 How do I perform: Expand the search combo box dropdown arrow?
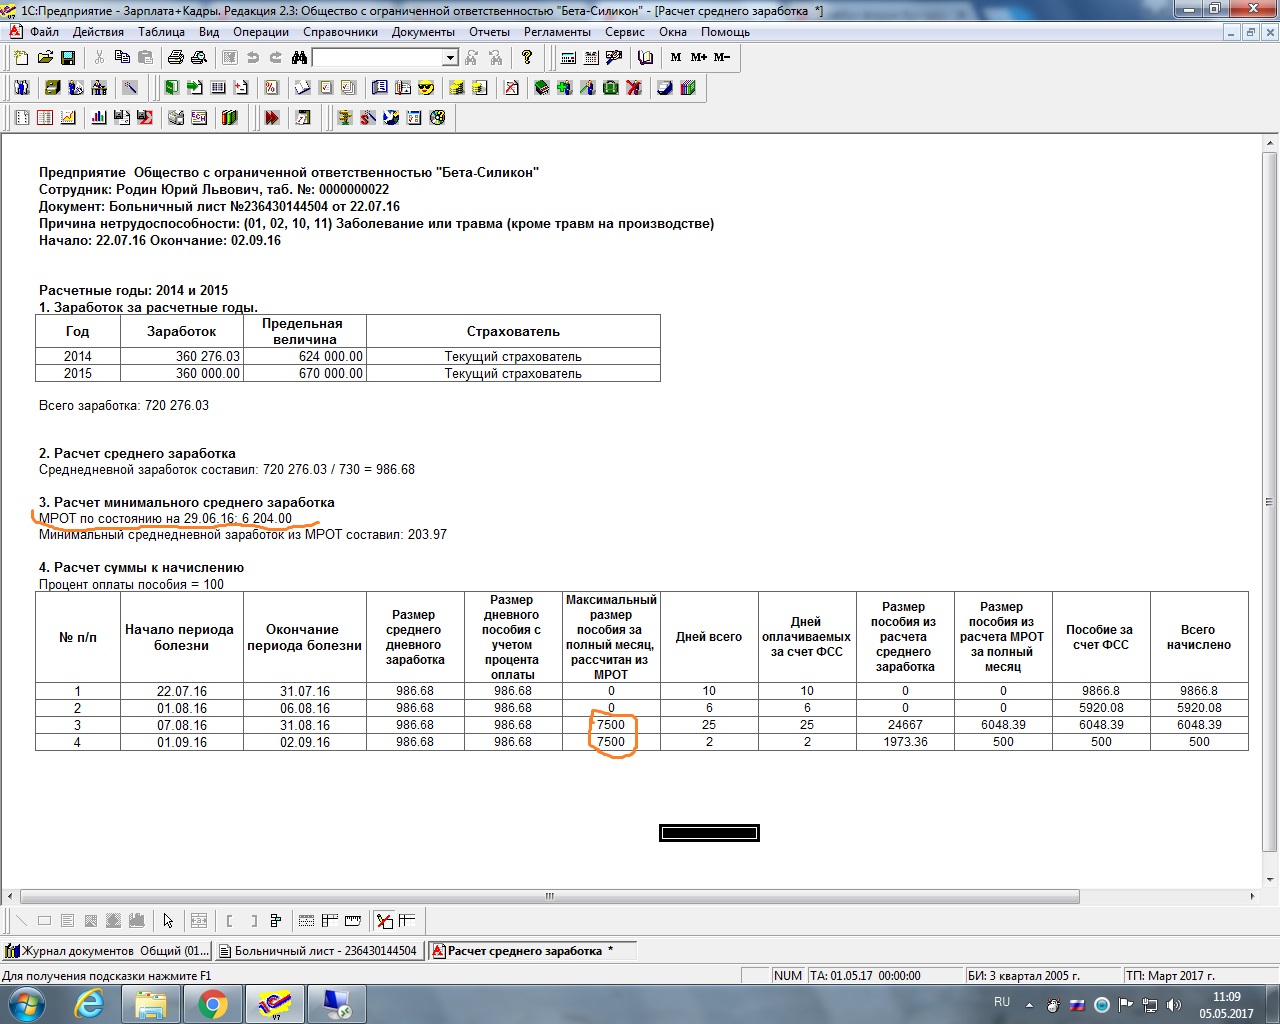[450, 58]
